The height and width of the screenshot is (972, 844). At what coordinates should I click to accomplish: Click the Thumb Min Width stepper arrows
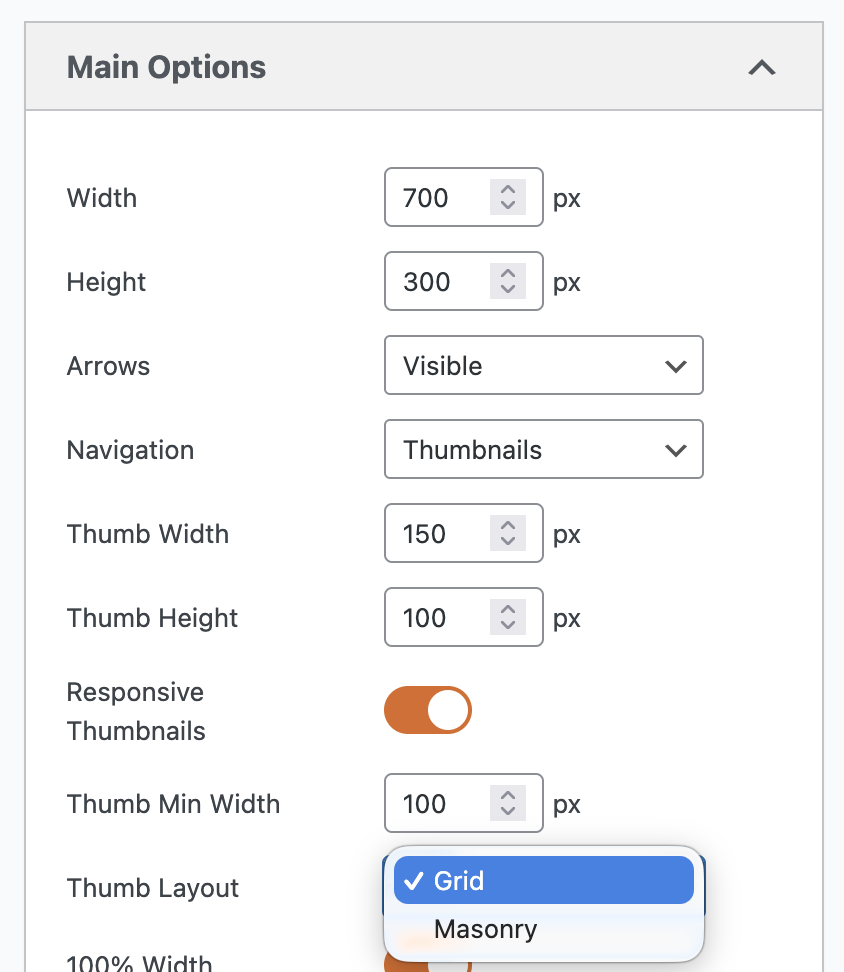[508, 804]
